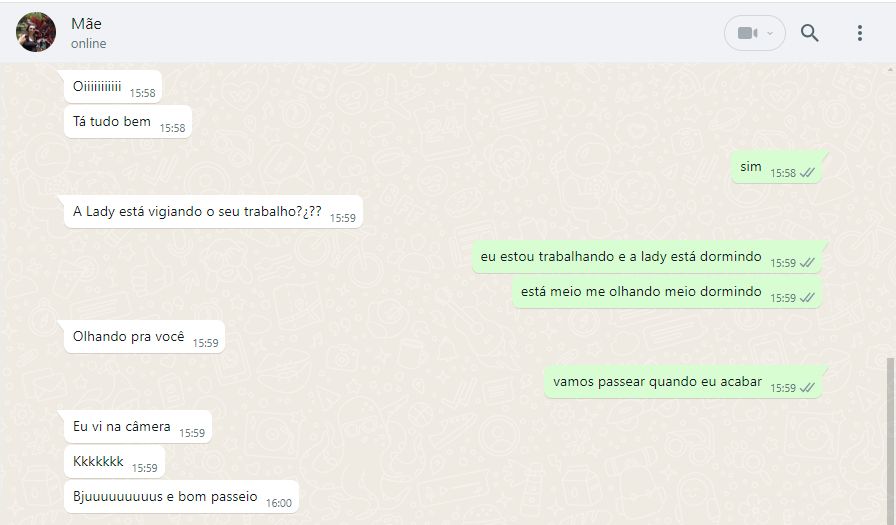Viewport: 896px width, 525px height.
Task: Click the "Olhando pra você" message
Action: point(145,337)
